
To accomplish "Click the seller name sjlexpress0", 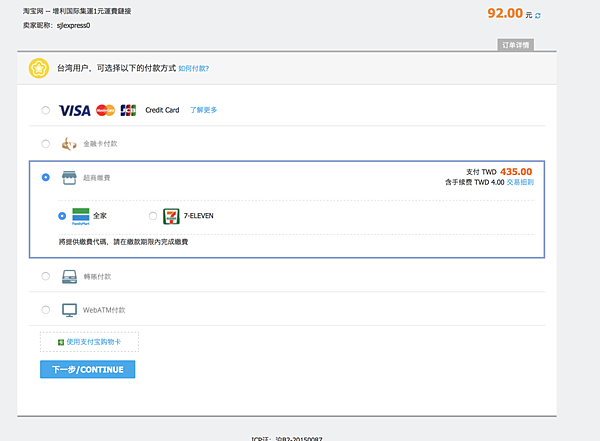I will (x=73, y=26).
